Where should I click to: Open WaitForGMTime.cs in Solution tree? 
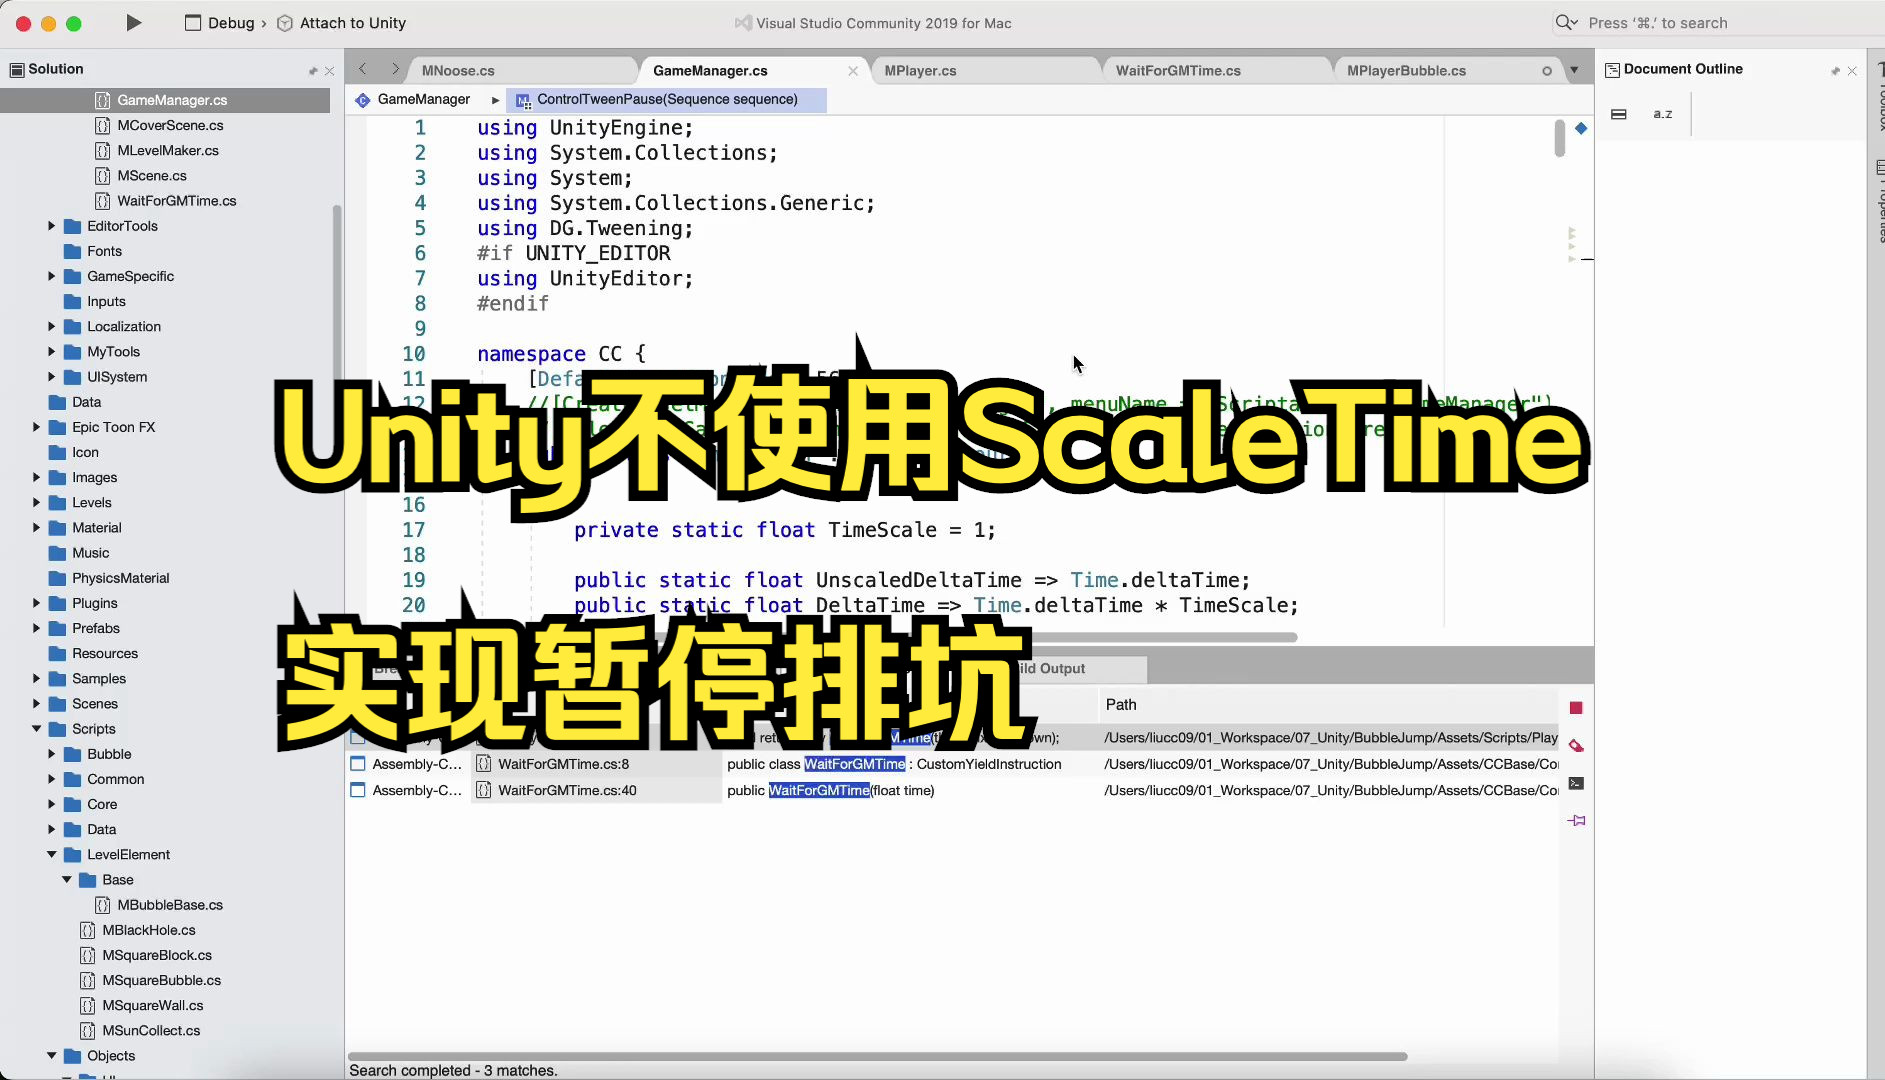click(177, 200)
